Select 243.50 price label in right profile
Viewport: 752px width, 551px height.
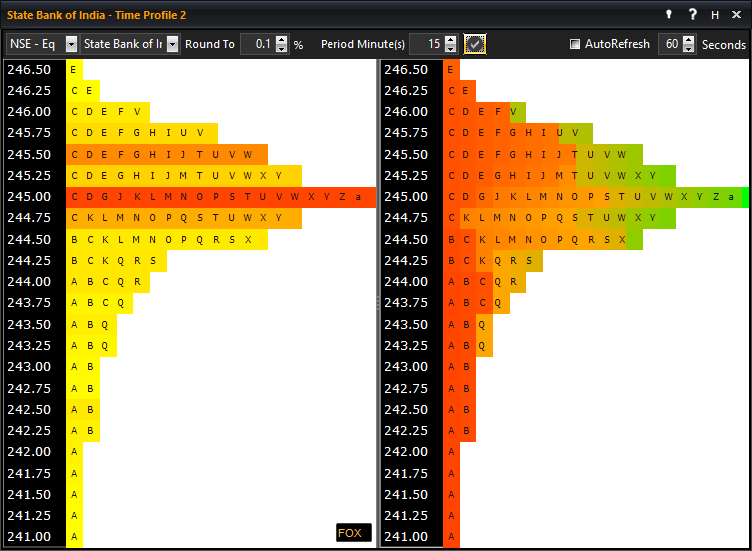point(406,325)
